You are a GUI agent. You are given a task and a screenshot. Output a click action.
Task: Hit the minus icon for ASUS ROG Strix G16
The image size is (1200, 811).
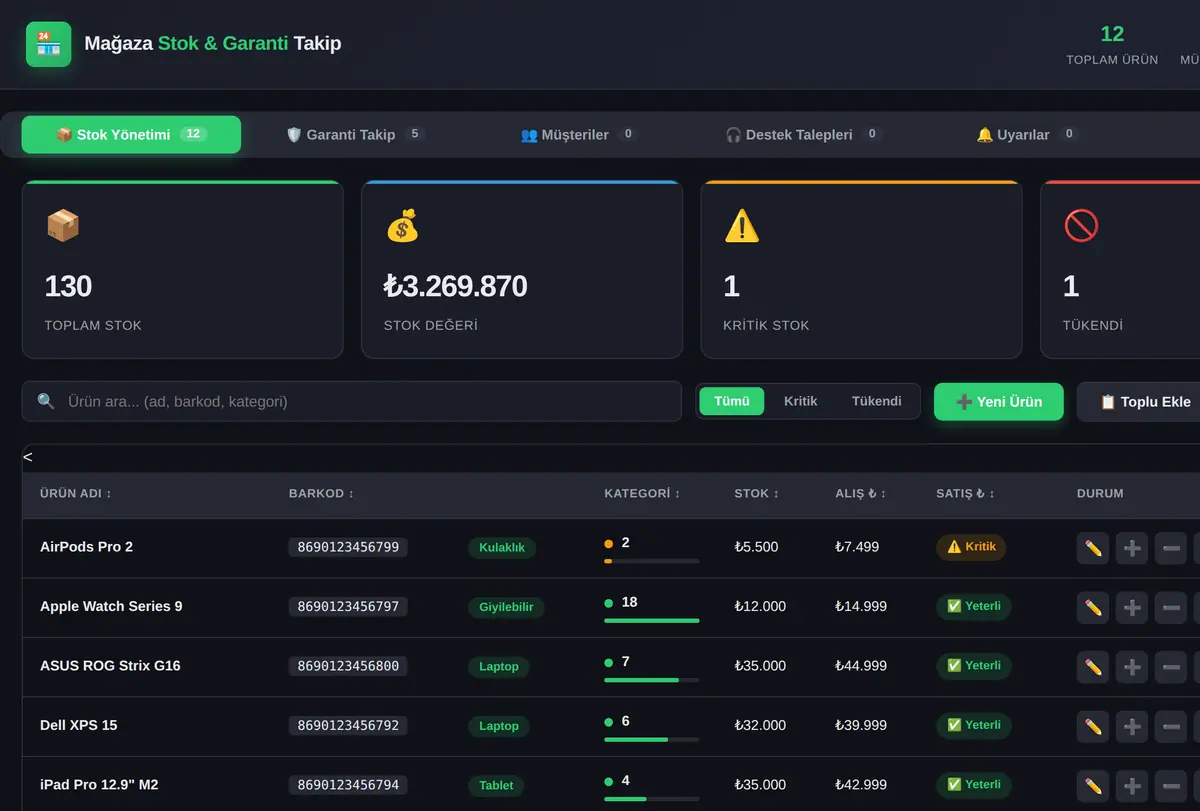(x=1171, y=667)
